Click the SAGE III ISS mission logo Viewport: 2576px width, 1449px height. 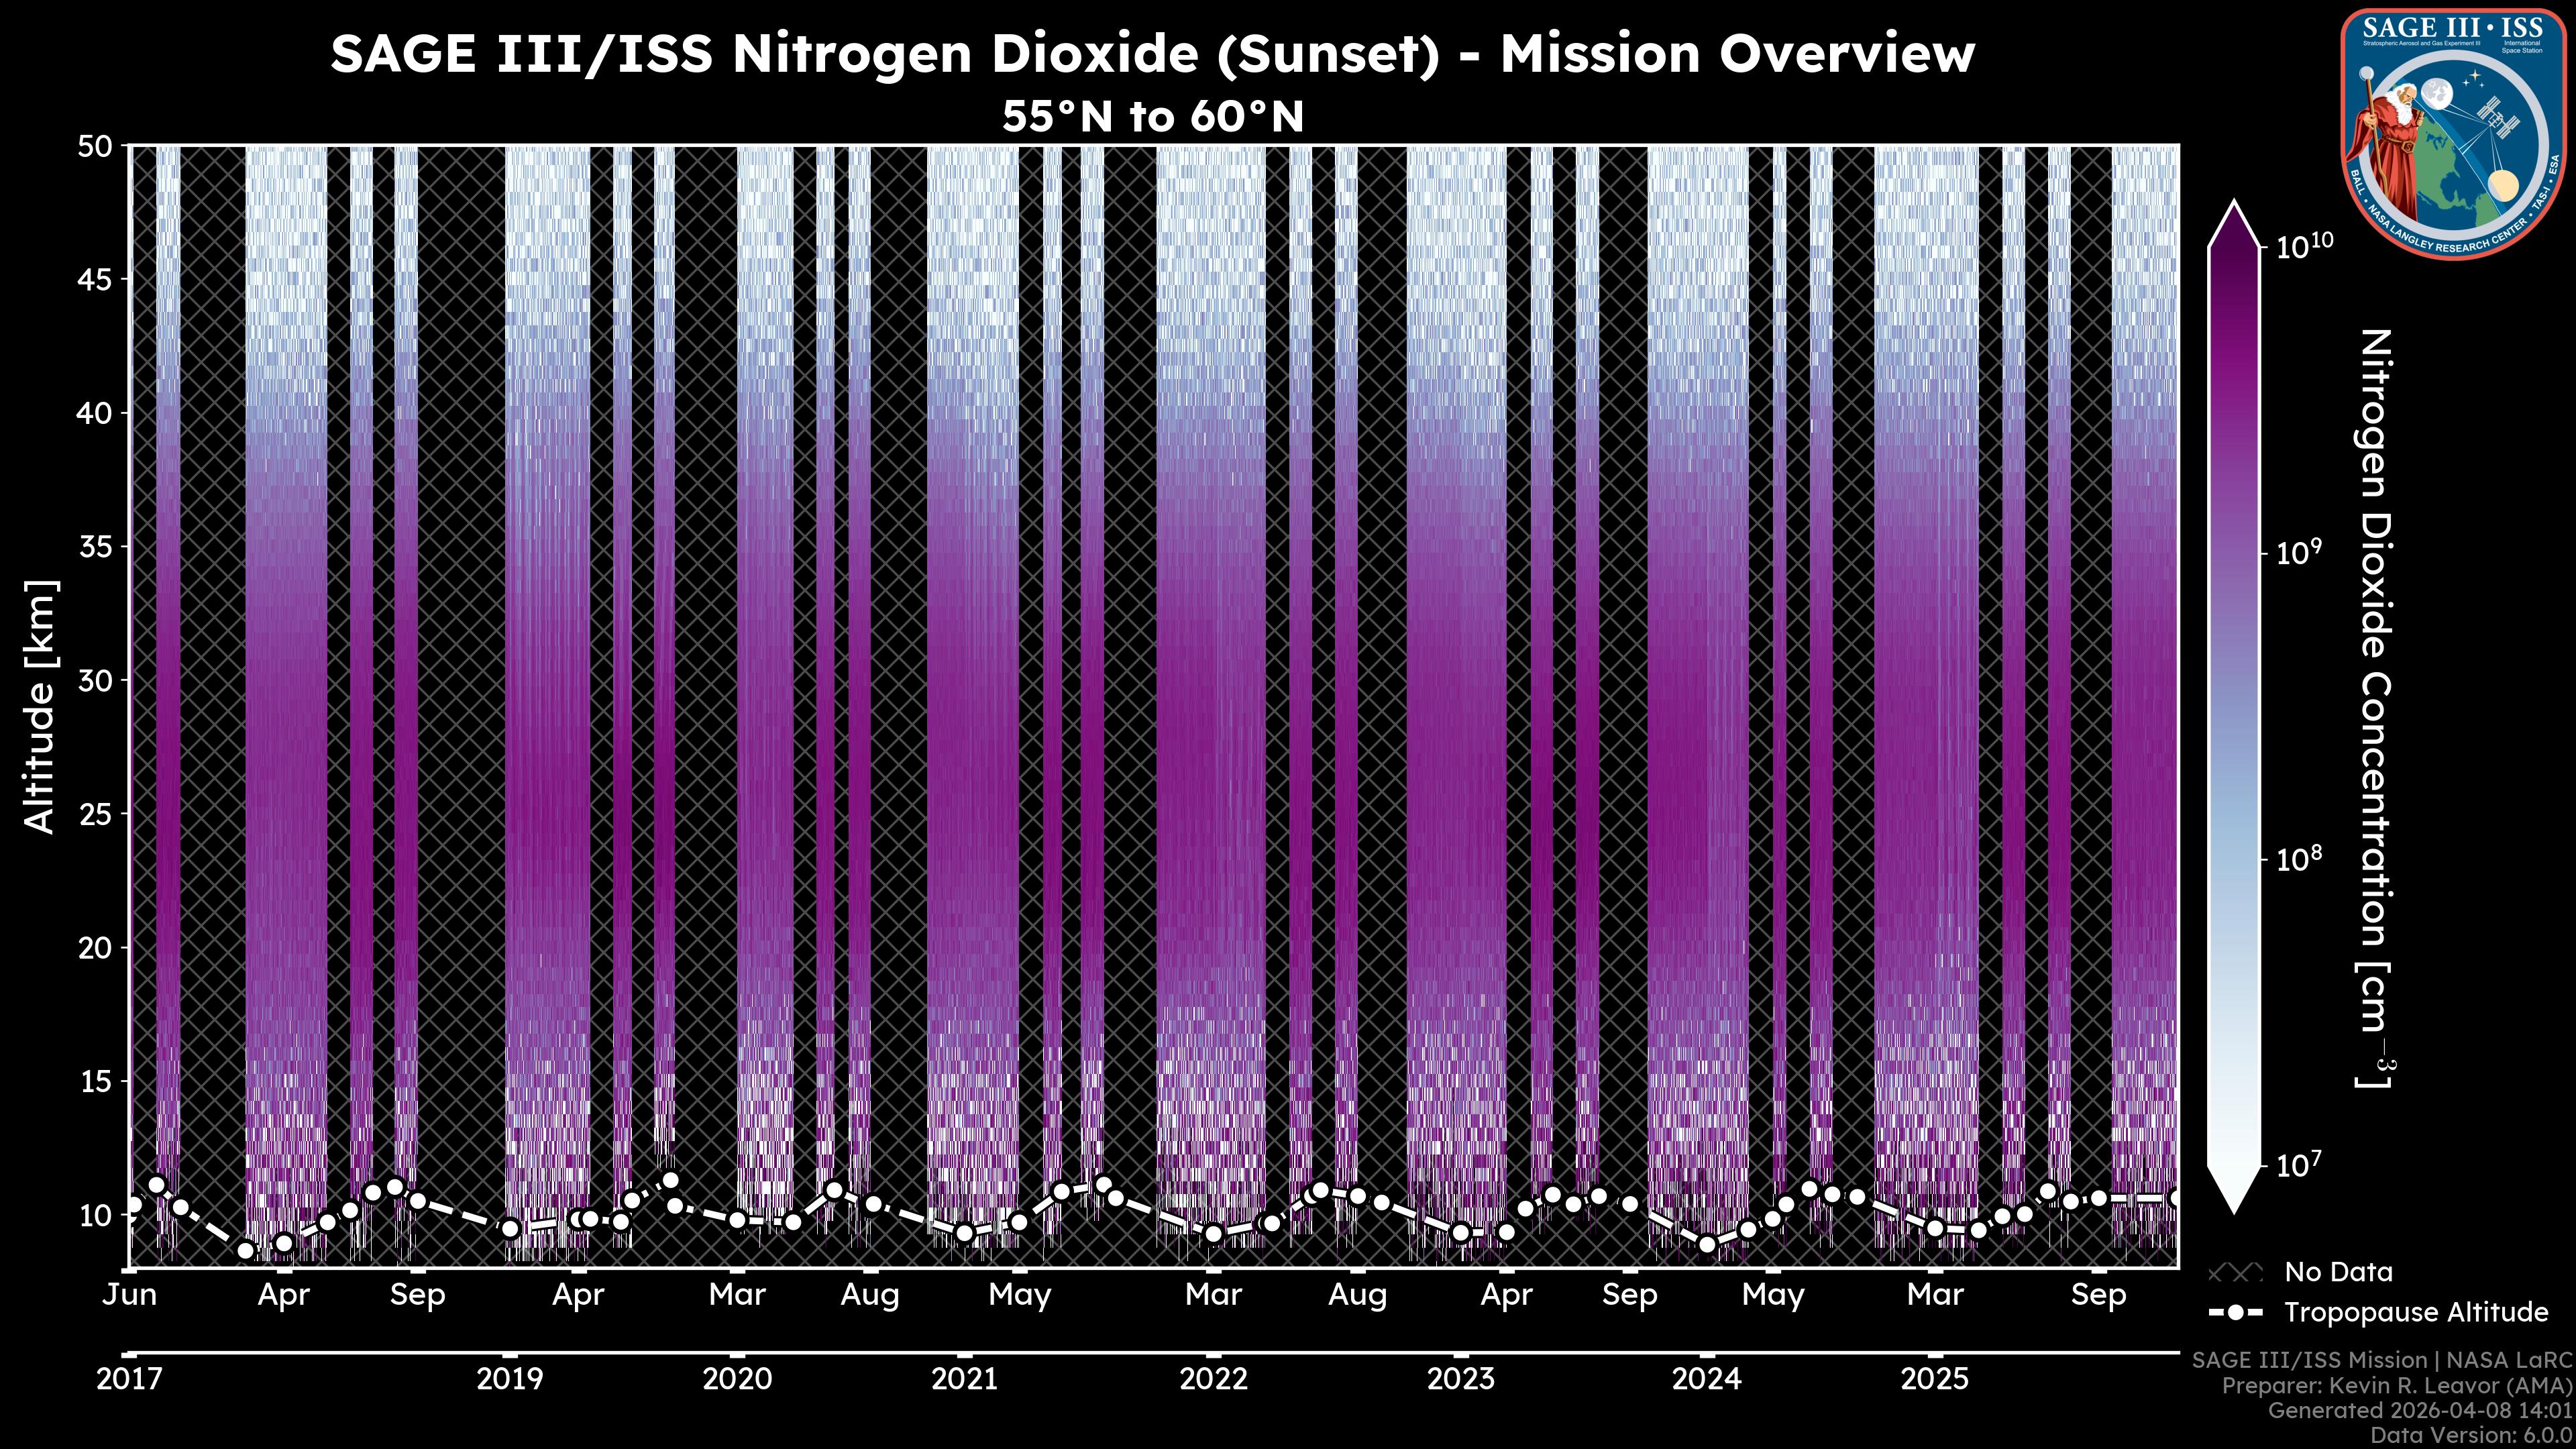[2454, 133]
